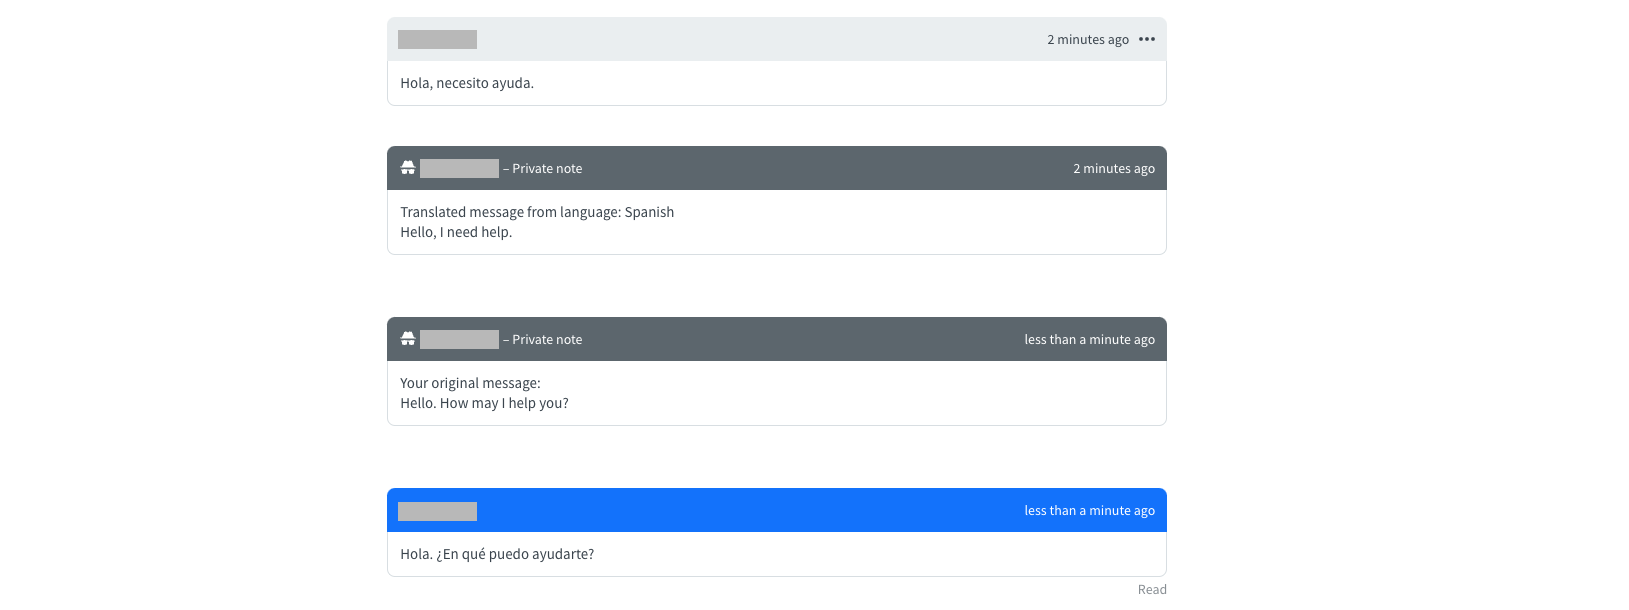
Task: Click the sender name on the first customer message
Action: tap(437, 40)
